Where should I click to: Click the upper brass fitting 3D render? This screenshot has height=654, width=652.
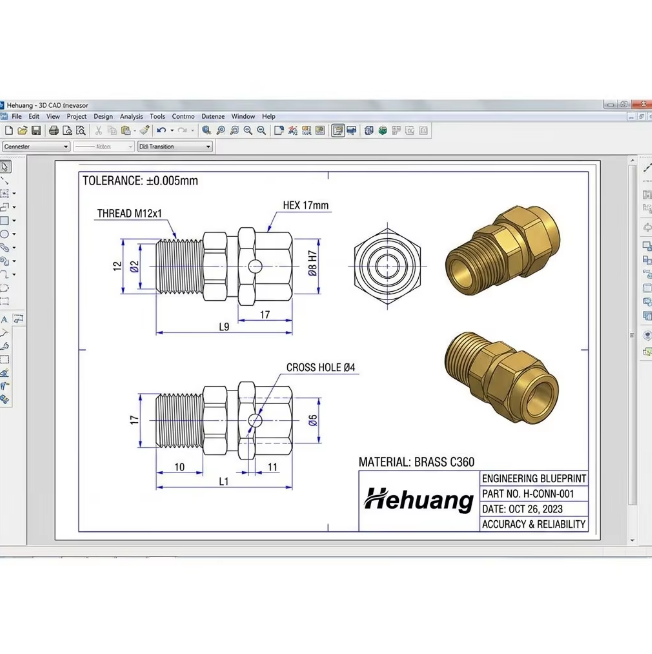coord(503,250)
